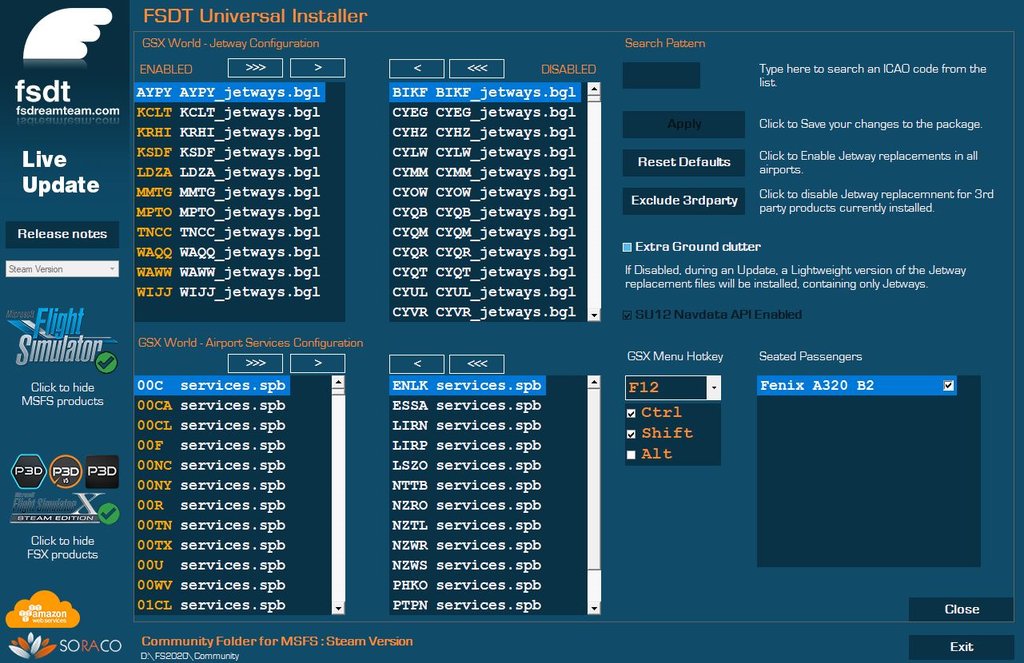
Task: Disable selected services file with > button
Action: (x=317, y=363)
